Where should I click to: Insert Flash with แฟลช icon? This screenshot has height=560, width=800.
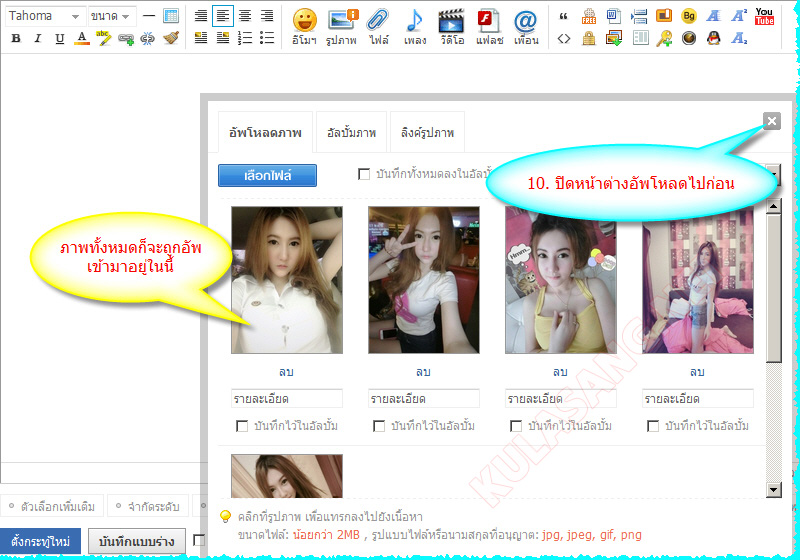489,27
